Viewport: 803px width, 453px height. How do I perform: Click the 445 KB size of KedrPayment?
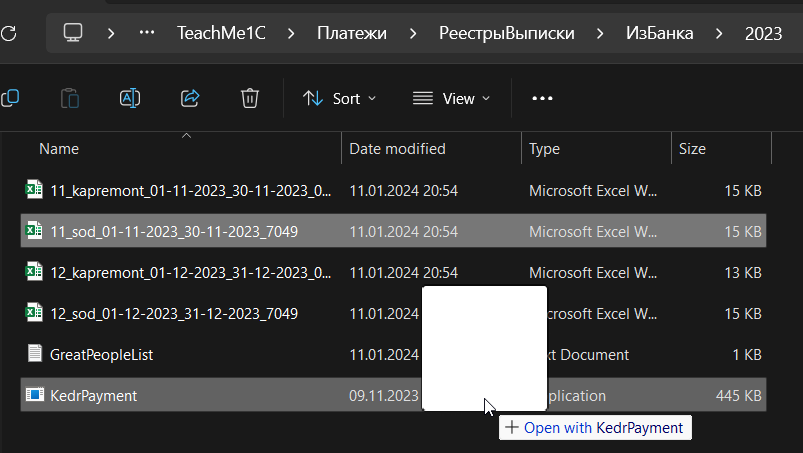(738, 396)
